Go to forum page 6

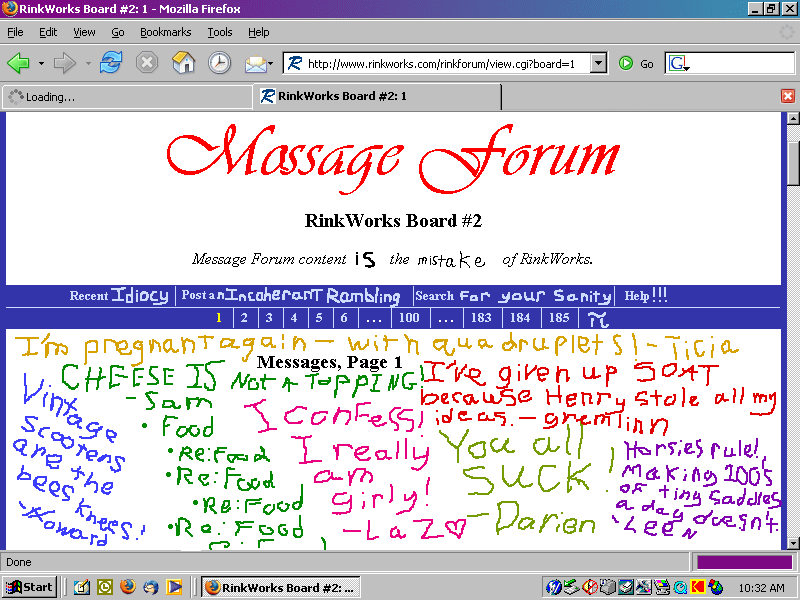[344, 318]
